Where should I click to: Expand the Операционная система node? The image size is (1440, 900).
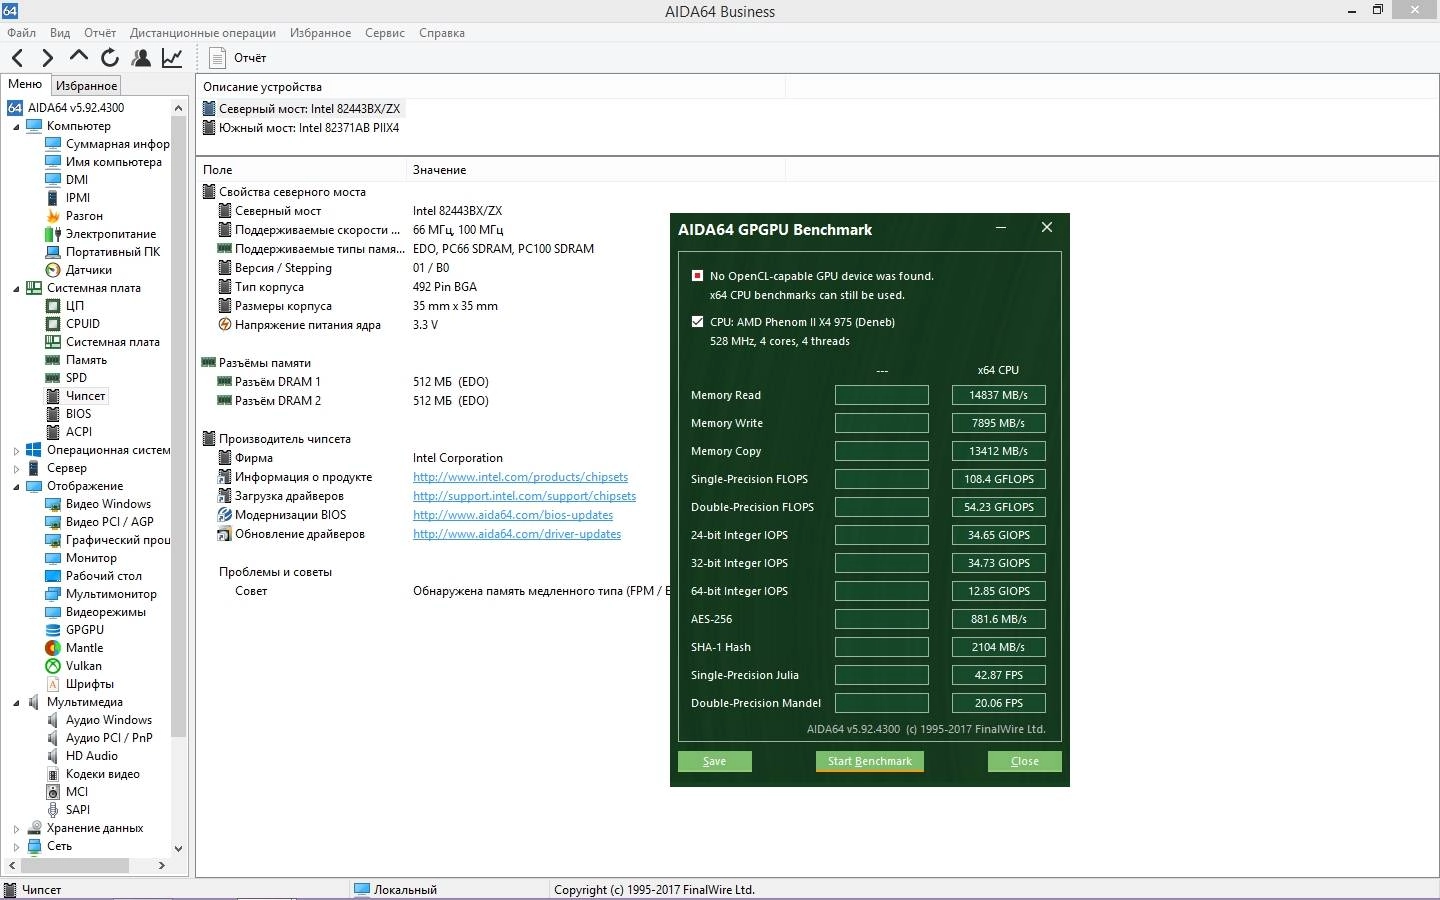point(16,451)
